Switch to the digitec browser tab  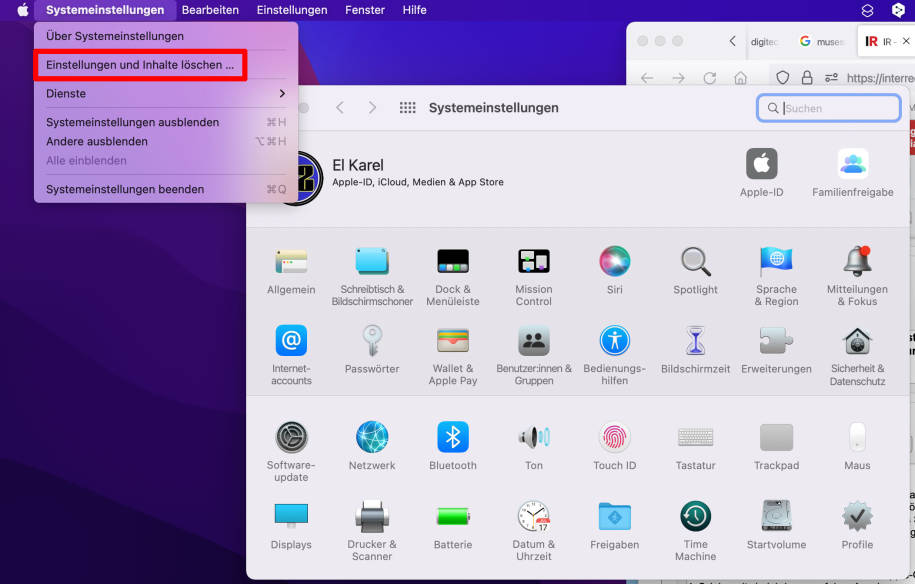(x=764, y=41)
